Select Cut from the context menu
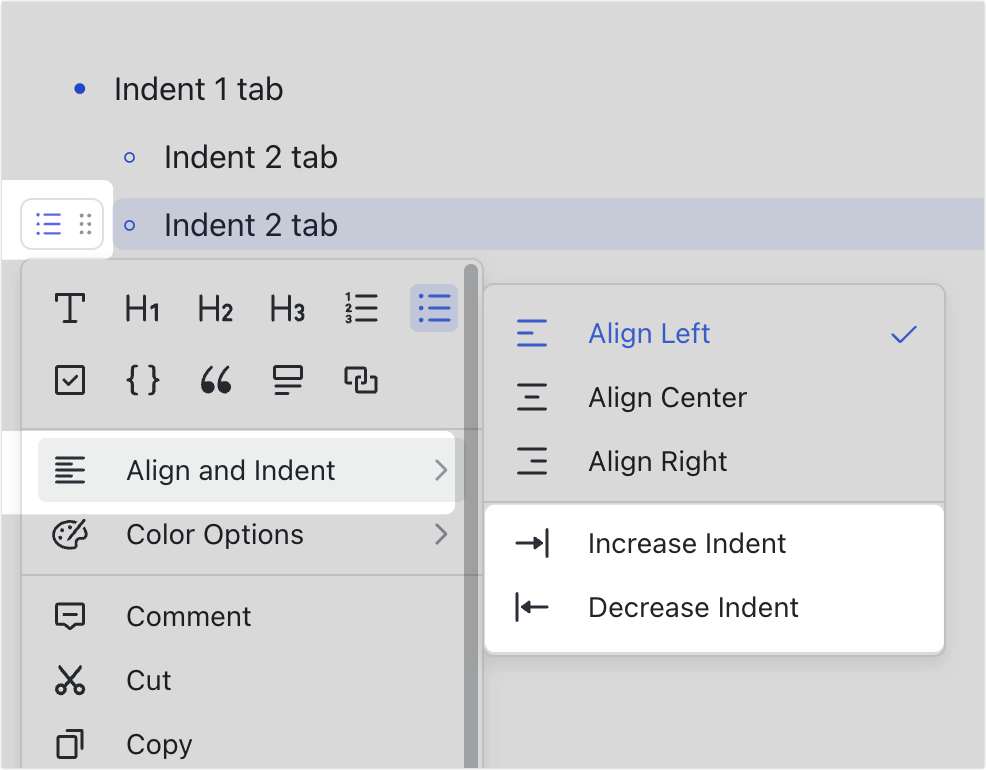The height and width of the screenshot is (770, 986). click(x=148, y=680)
